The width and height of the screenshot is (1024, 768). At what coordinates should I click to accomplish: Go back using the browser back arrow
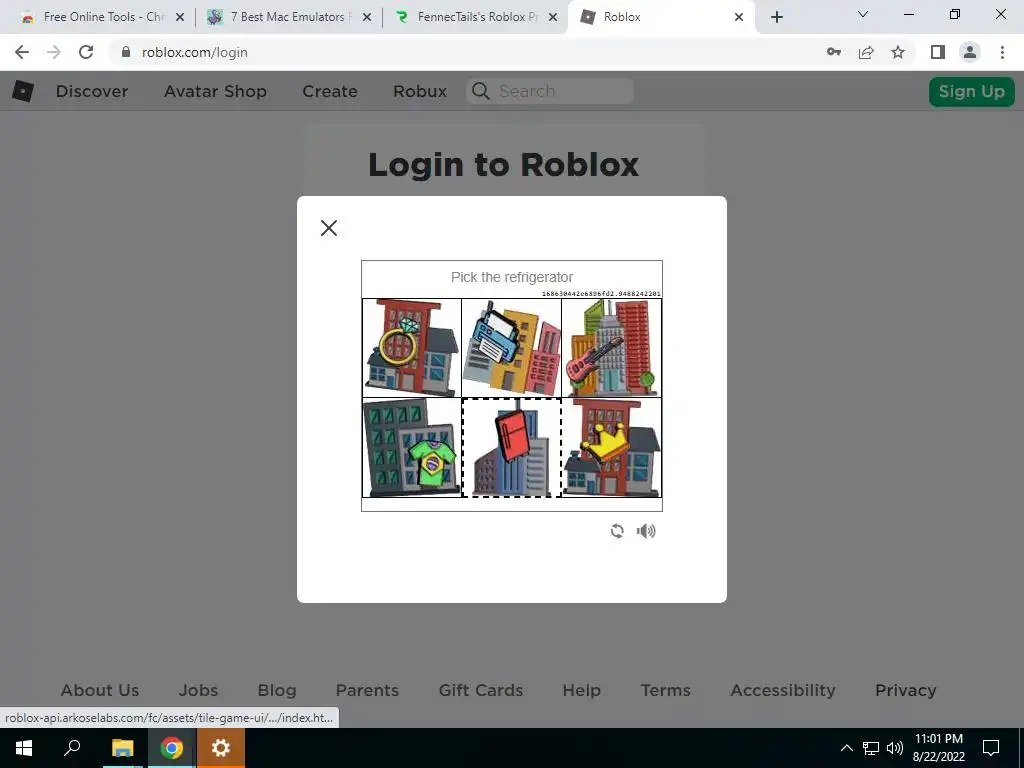point(22,52)
